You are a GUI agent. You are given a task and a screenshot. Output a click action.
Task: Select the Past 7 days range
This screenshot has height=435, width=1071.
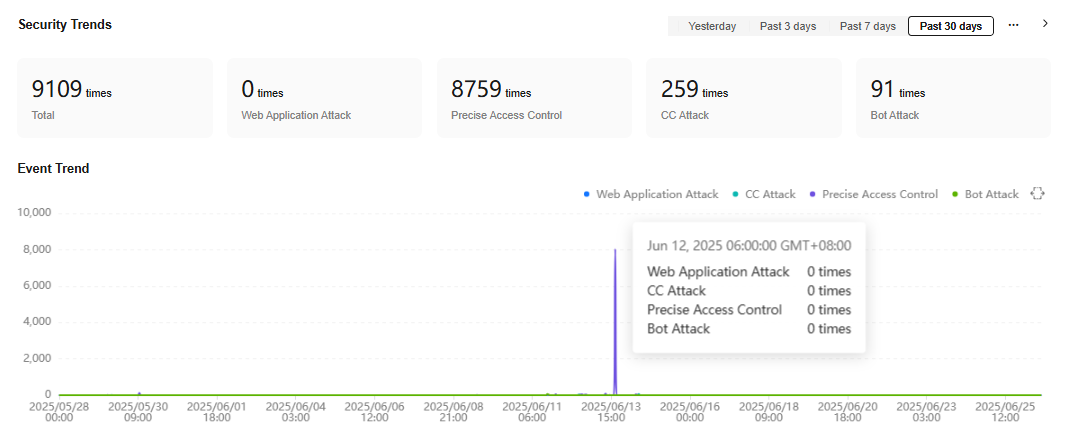pos(867,26)
